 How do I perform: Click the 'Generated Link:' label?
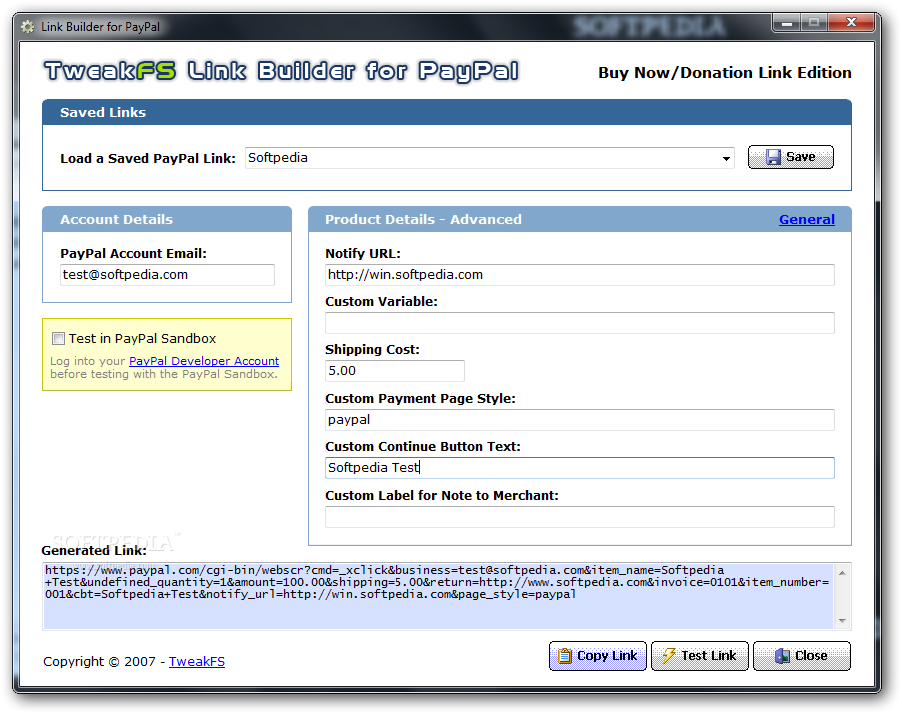[x=94, y=551]
